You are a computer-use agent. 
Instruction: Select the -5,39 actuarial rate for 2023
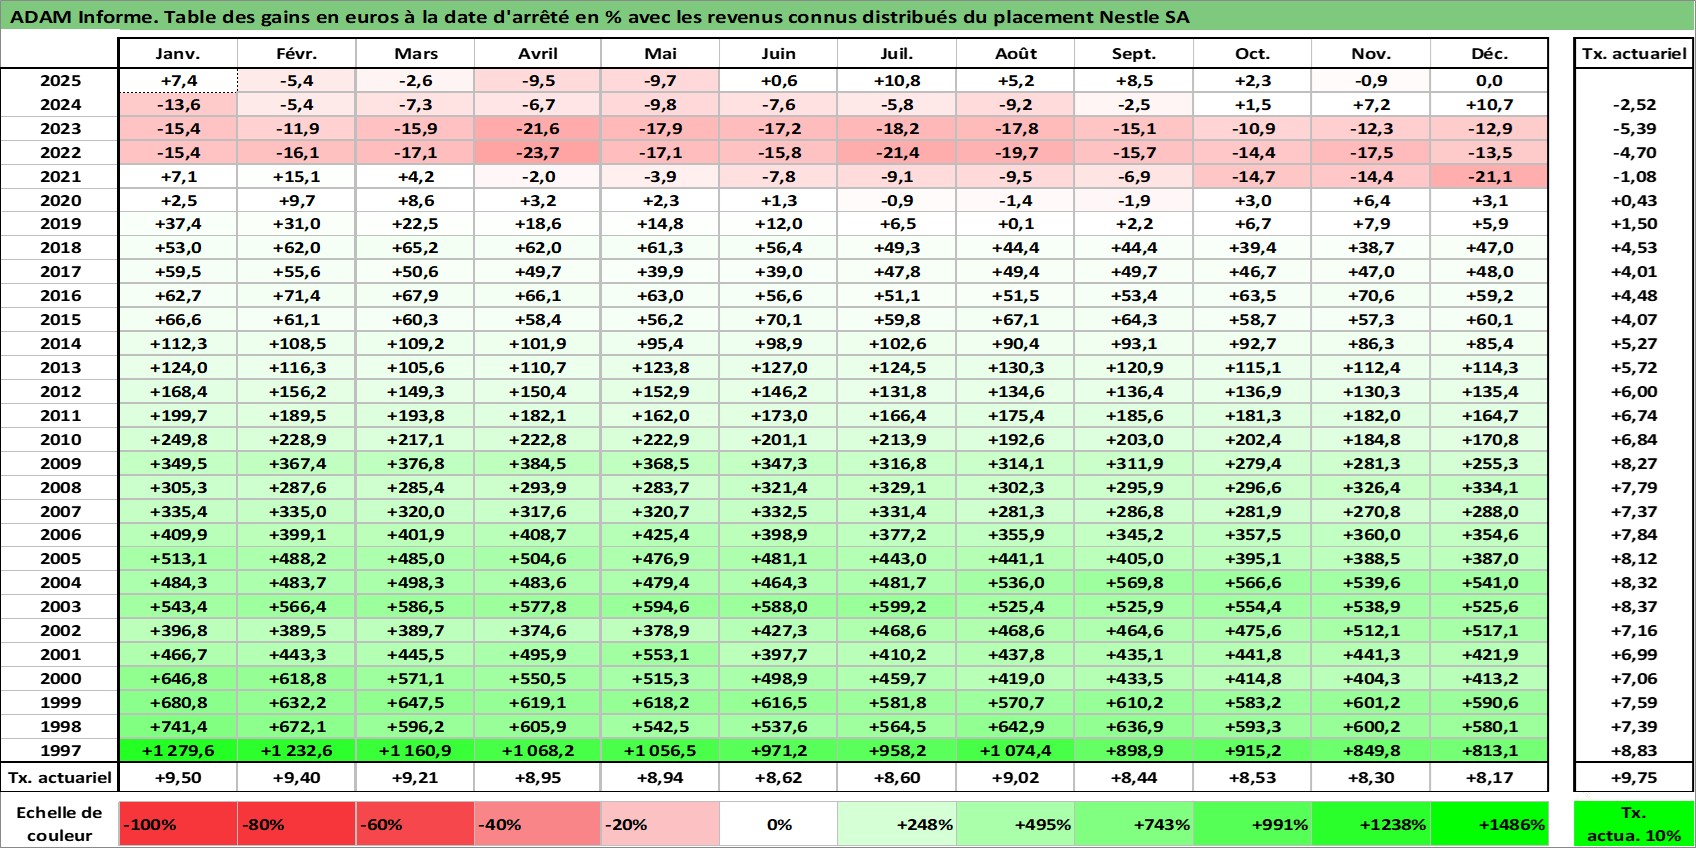tap(1634, 128)
